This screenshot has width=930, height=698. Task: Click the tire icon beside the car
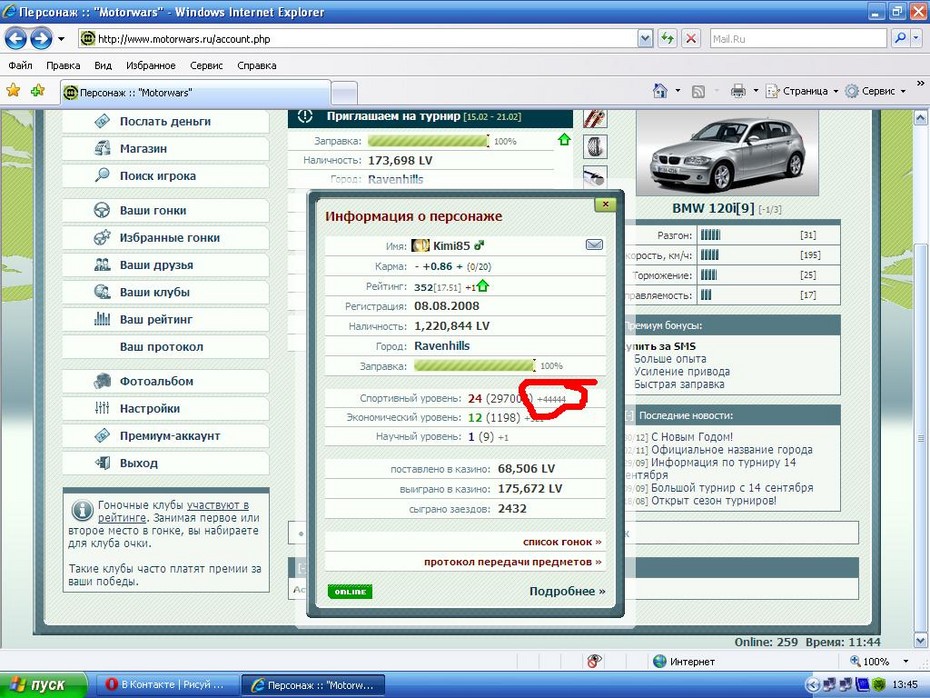(594, 146)
